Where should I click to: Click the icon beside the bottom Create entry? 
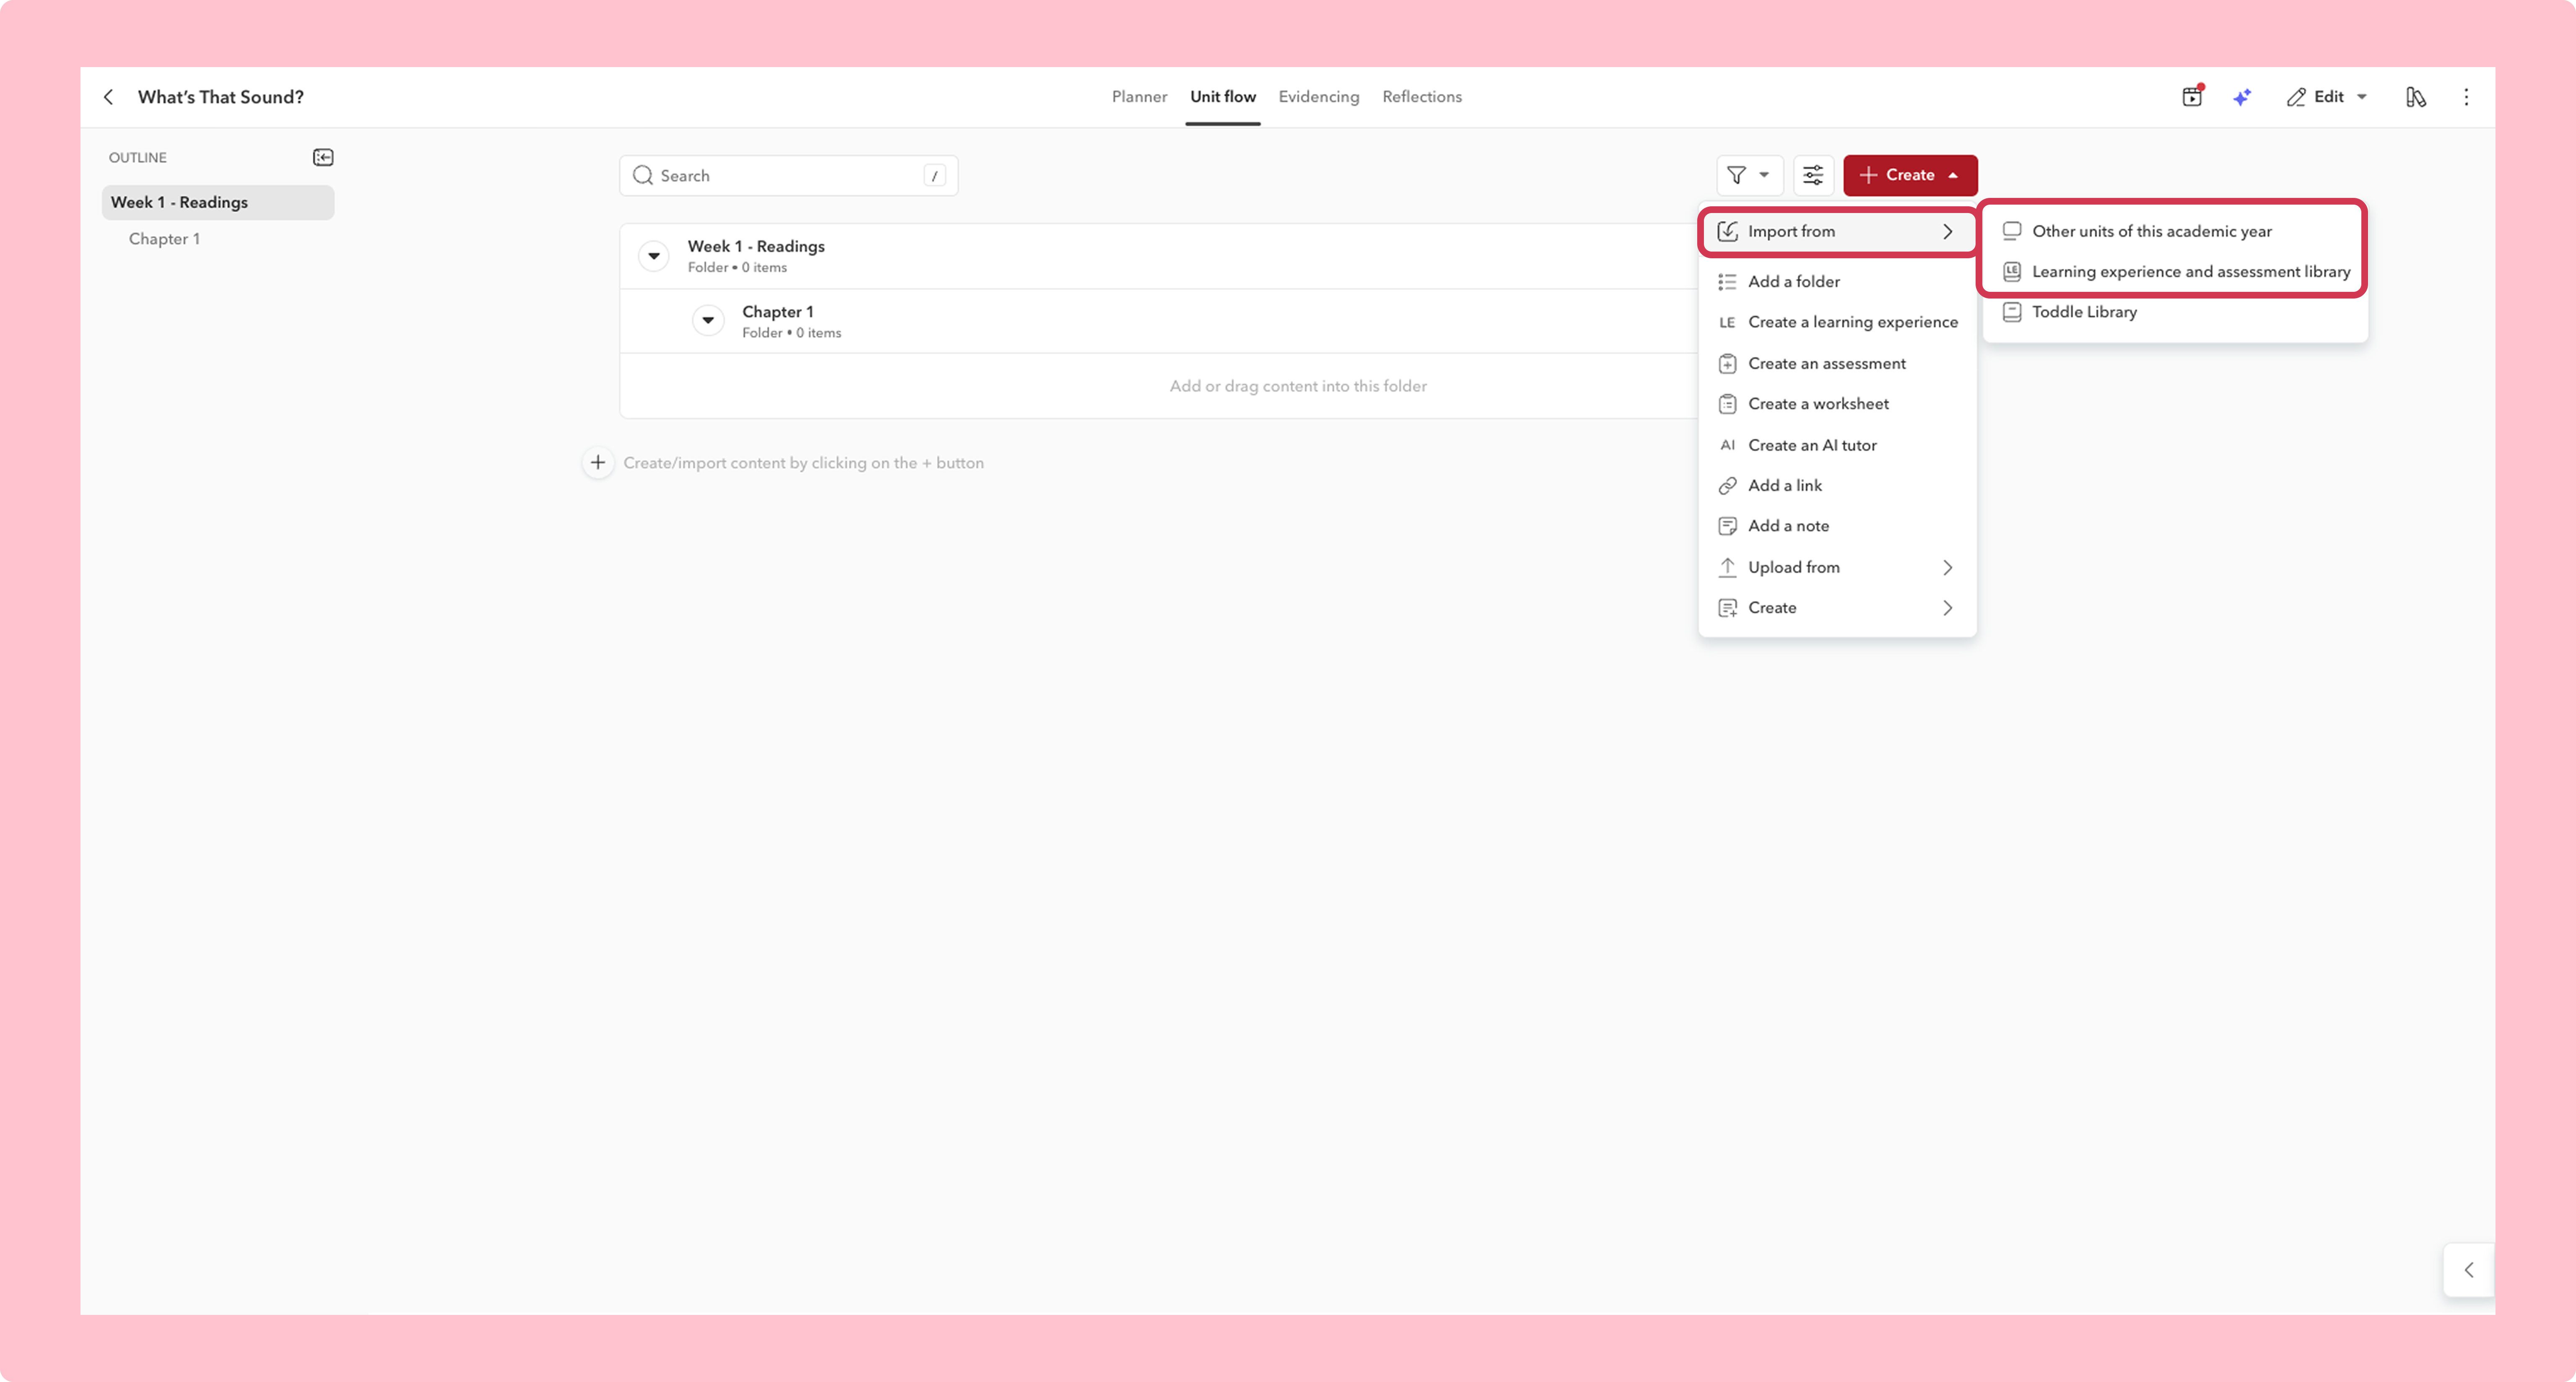(1727, 608)
